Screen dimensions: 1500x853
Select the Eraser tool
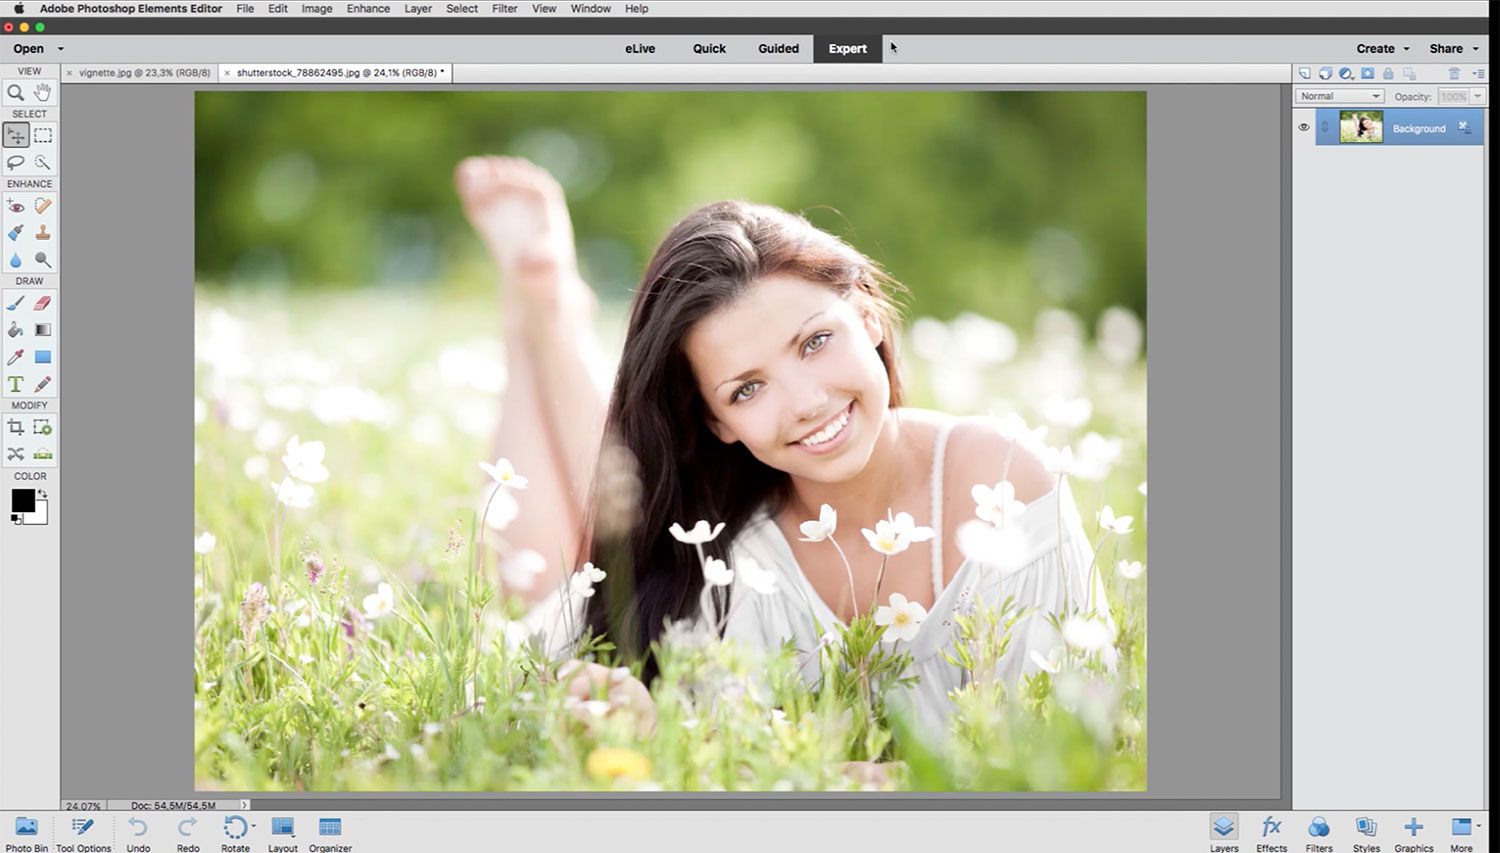(42, 303)
